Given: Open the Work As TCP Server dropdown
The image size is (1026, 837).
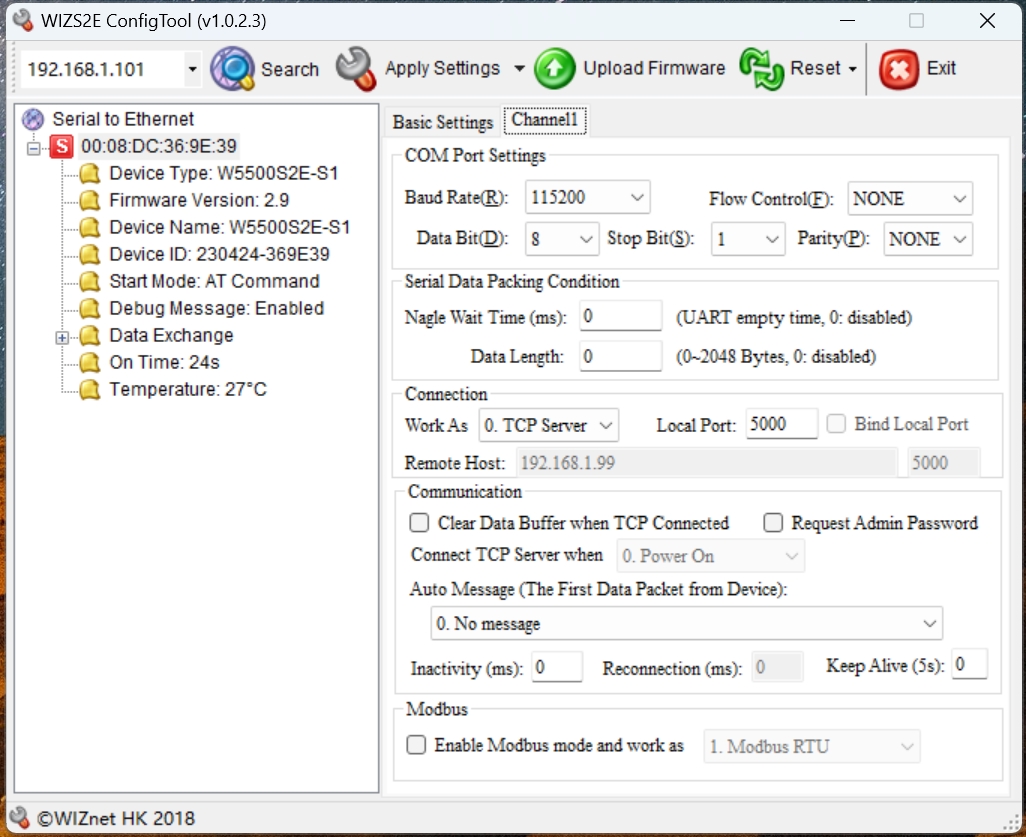Looking at the screenshot, I should 548,425.
